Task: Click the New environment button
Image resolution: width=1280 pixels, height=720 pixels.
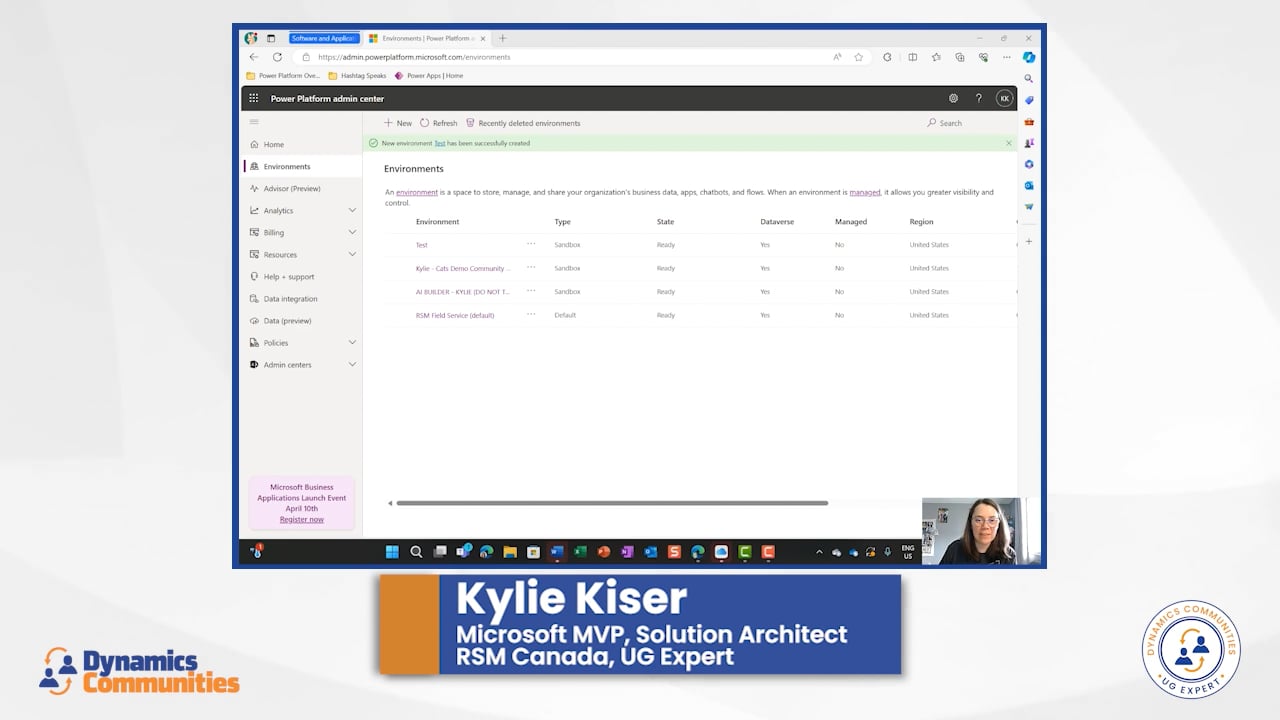Action: [x=398, y=123]
